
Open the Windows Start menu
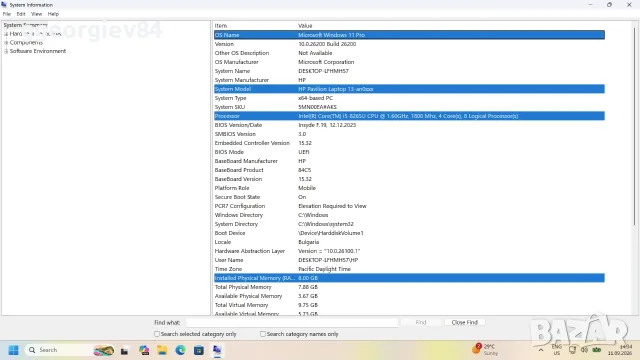[13, 350]
